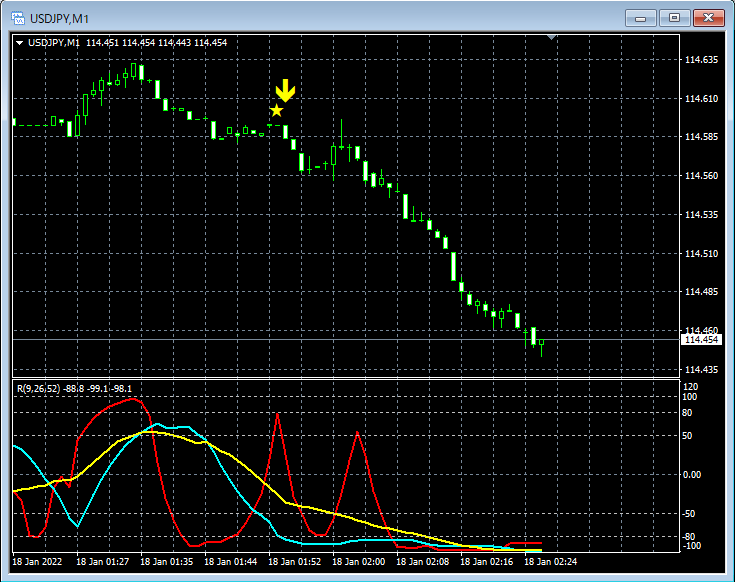Viewport: 735px width, 582px height.
Task: Close the USDJPY,M1 chart window
Action: pyautogui.click(x=709, y=18)
